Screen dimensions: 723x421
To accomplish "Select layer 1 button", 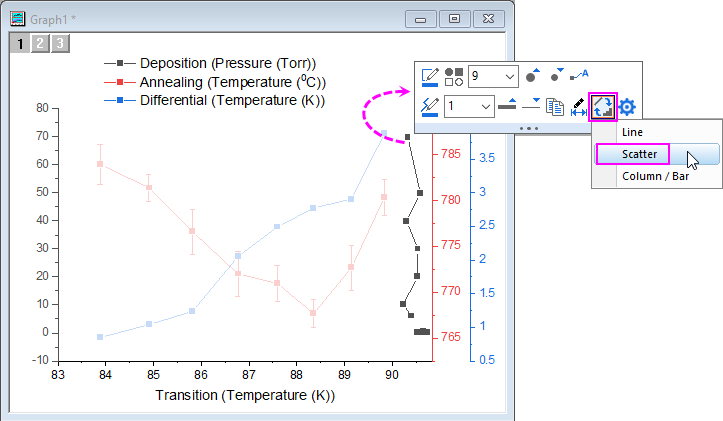I will coord(18,43).
